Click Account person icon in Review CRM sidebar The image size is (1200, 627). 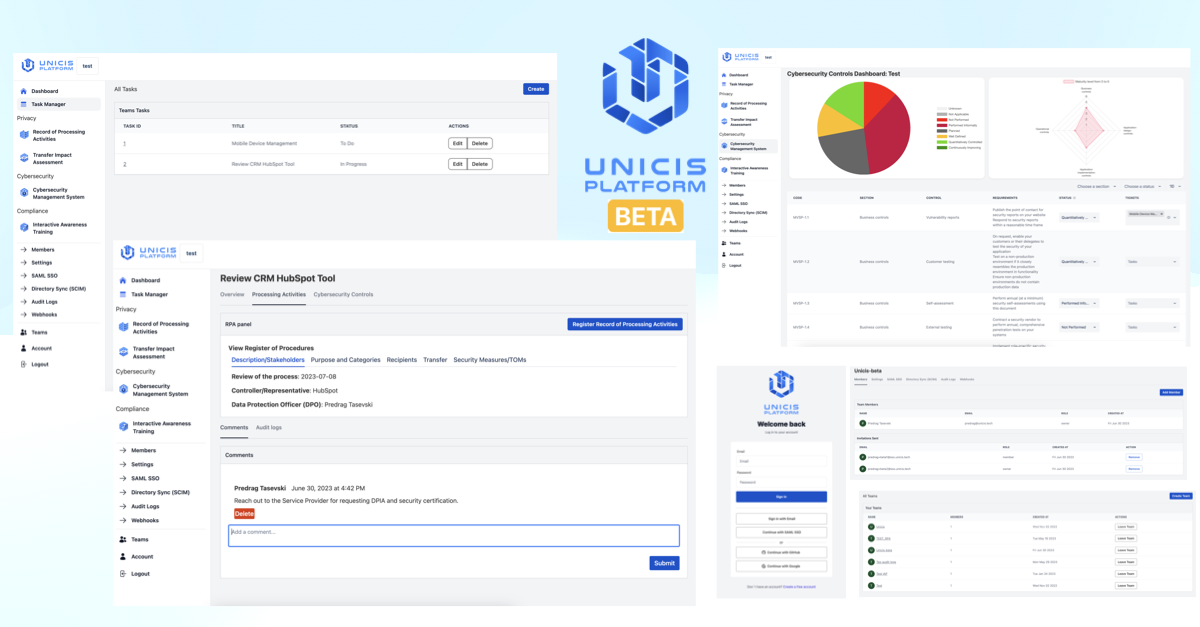tap(123, 556)
